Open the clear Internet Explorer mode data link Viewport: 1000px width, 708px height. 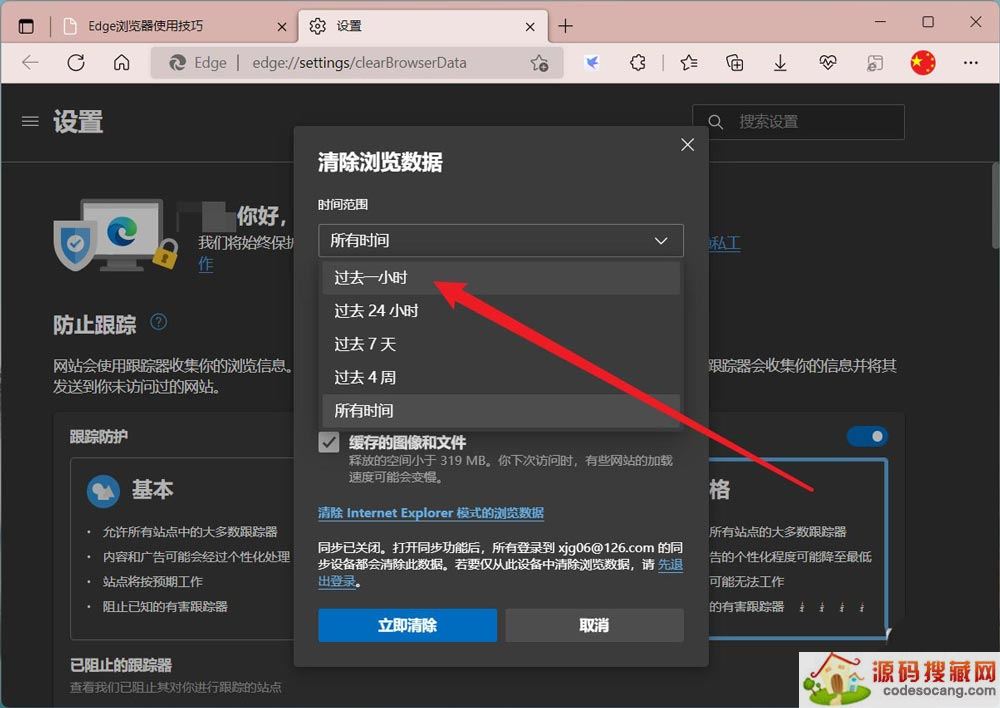pos(430,513)
